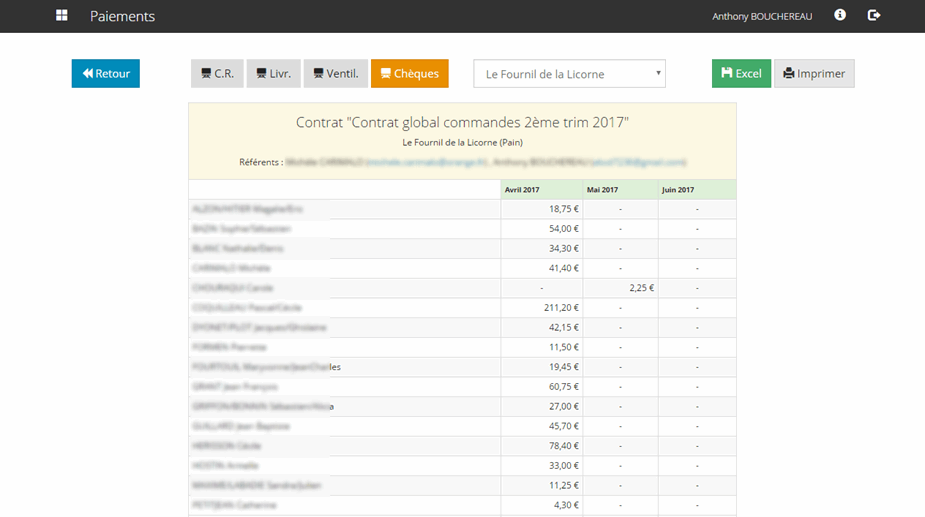
Task: Click the Mai 2017 column header
Action: pos(603,190)
